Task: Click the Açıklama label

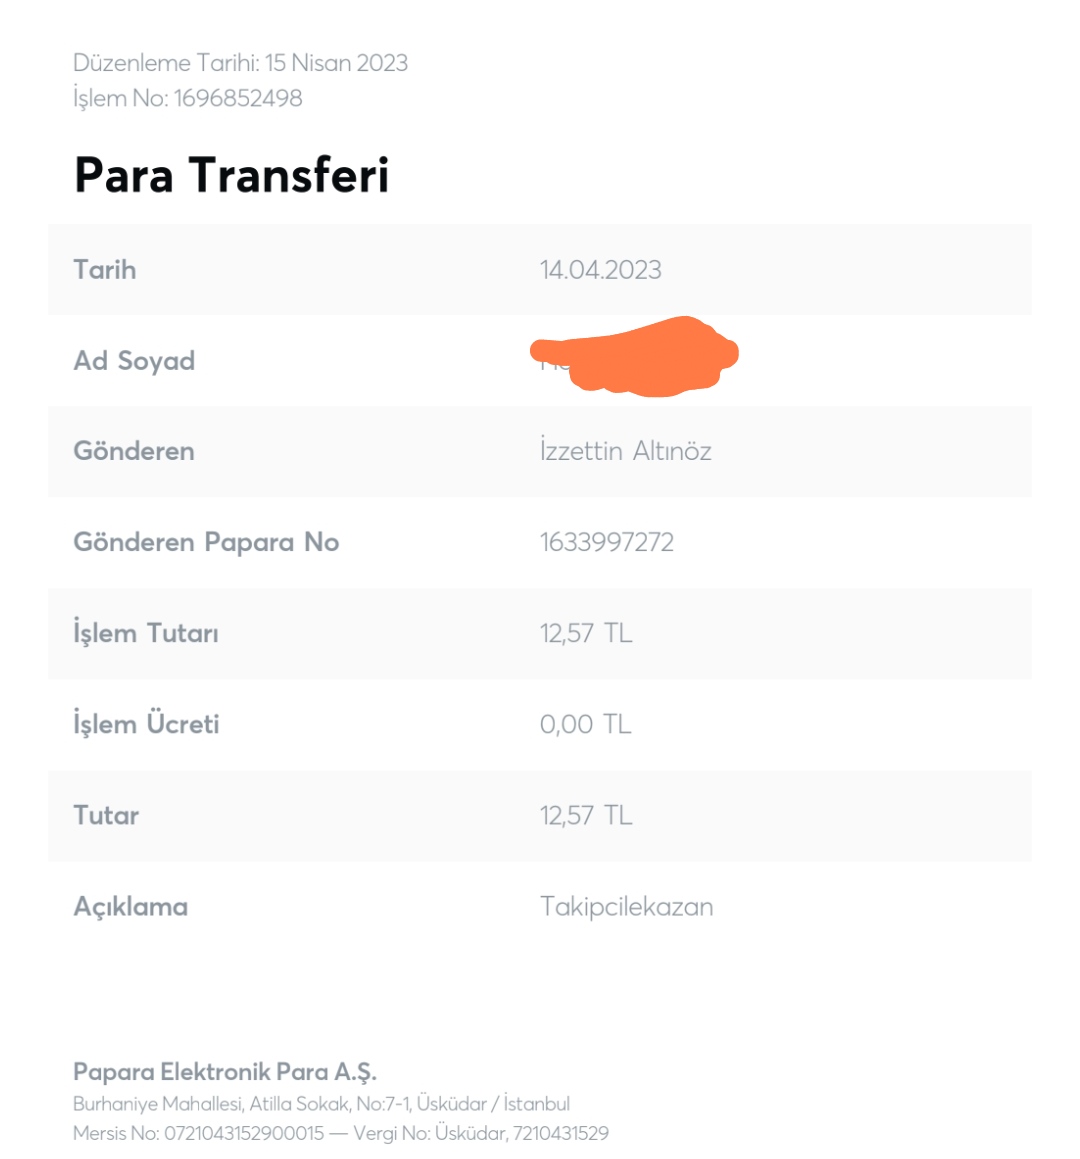Action: click(131, 907)
